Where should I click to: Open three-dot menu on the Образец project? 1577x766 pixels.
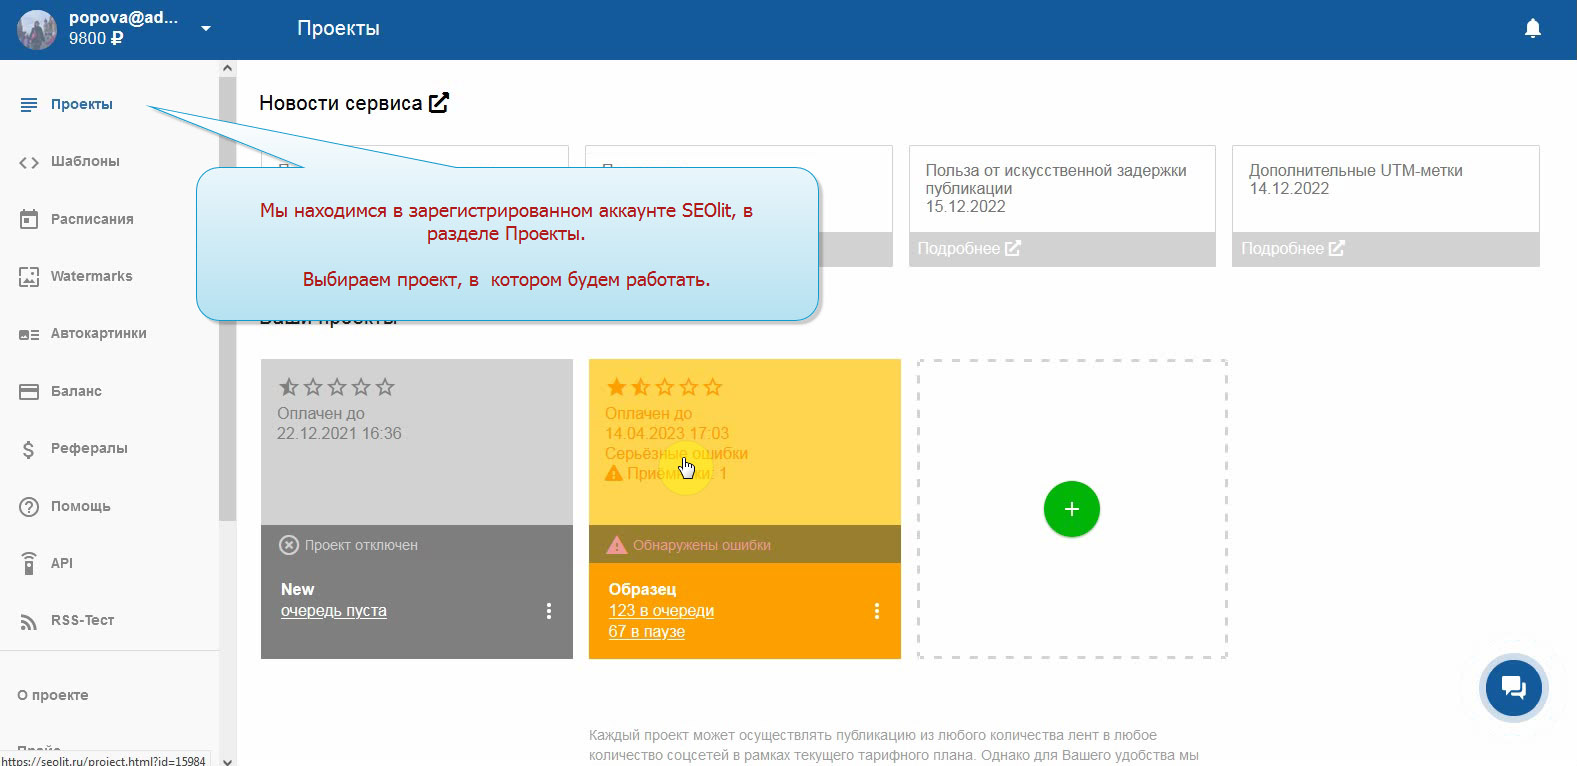(x=876, y=611)
